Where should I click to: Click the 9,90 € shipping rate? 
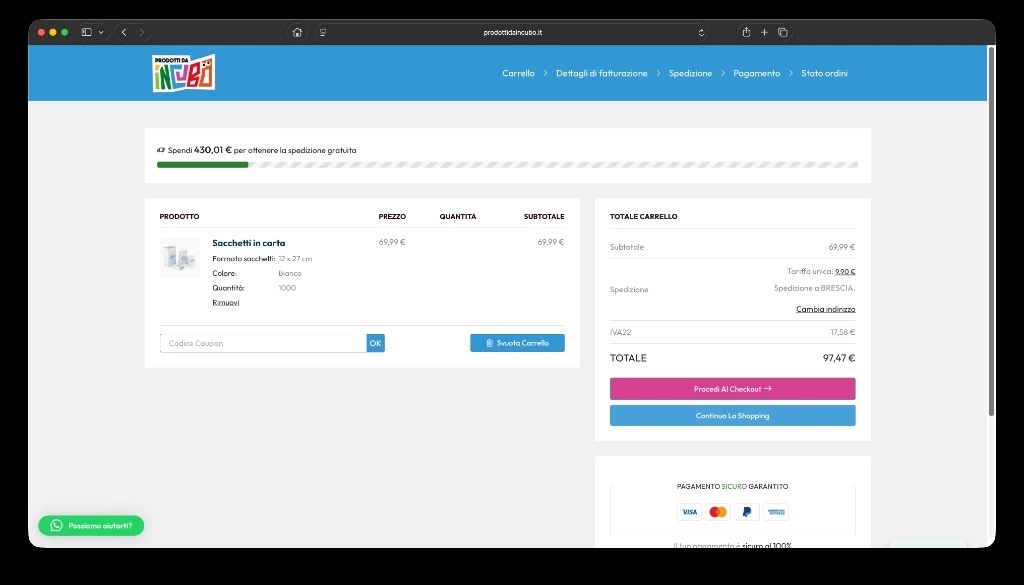pyautogui.click(x=845, y=271)
